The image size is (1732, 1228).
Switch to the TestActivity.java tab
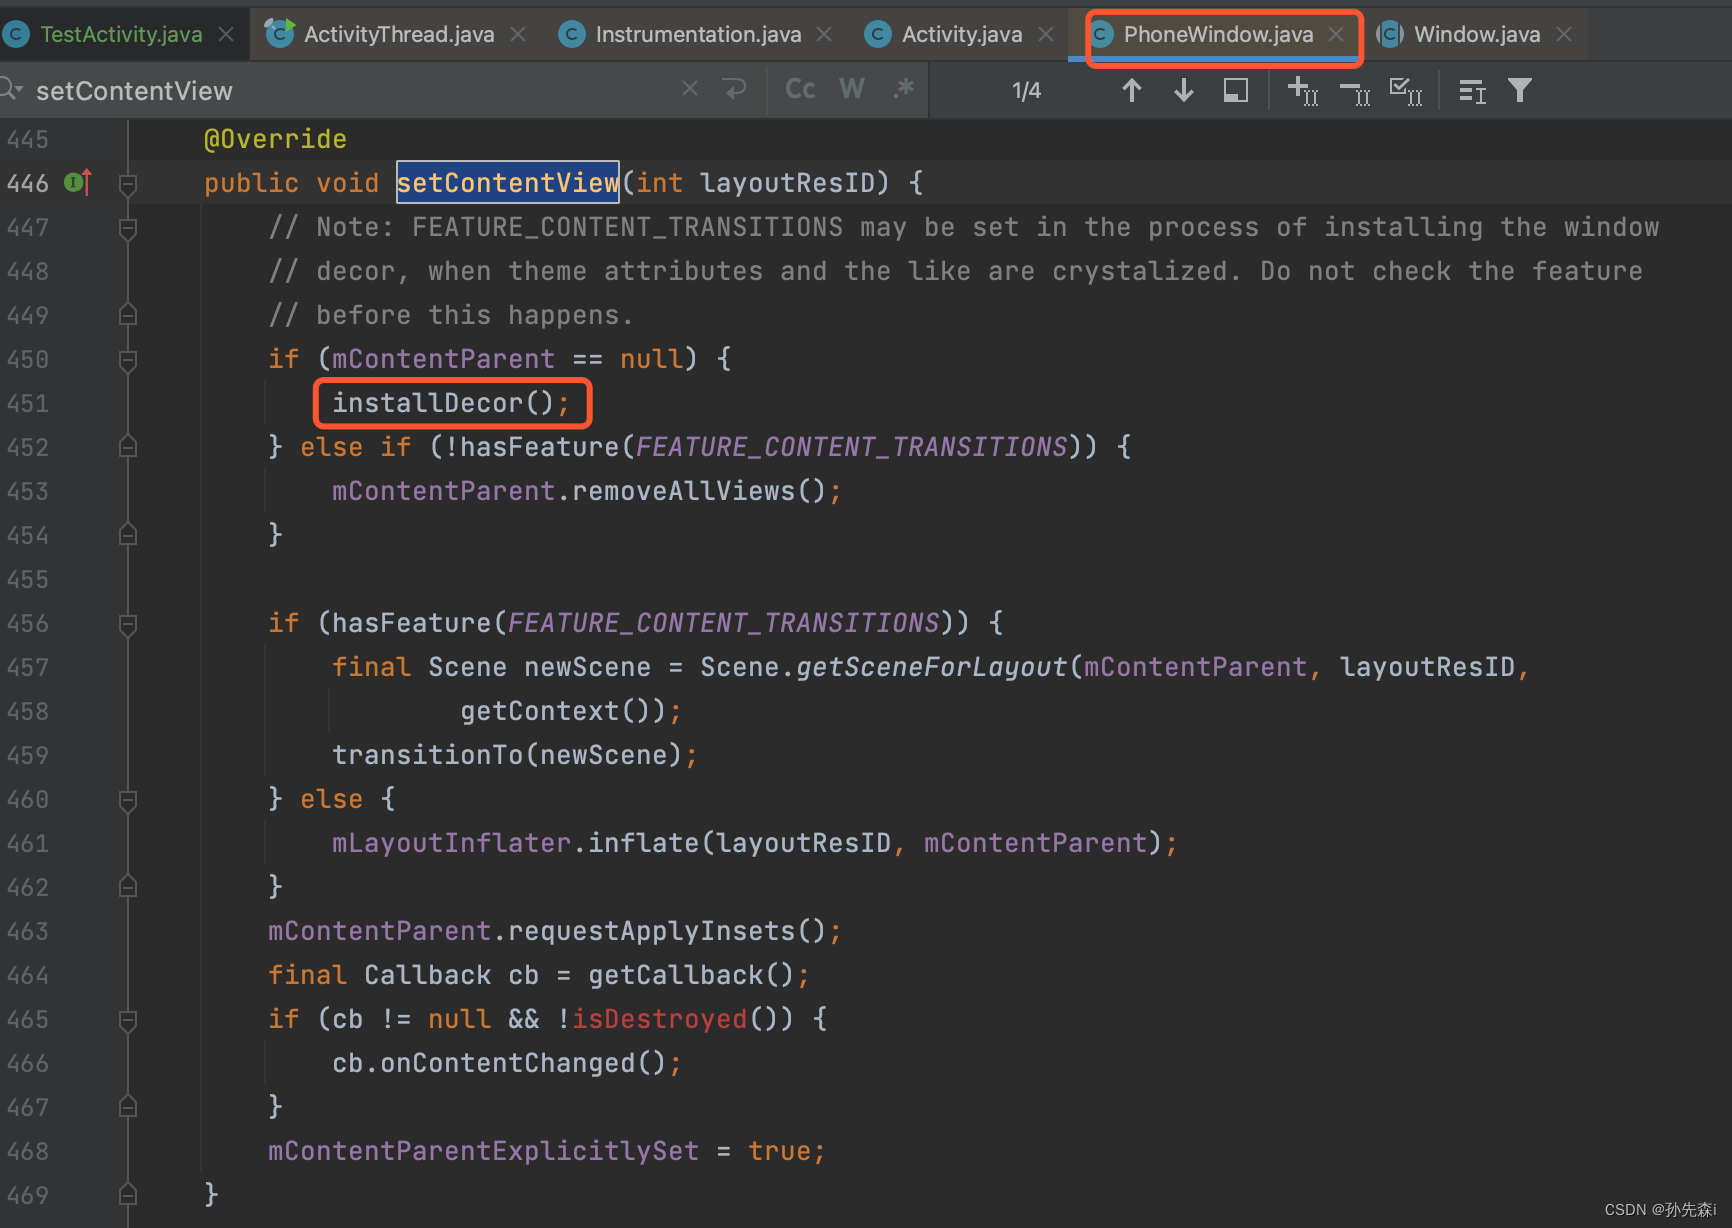[x=120, y=35]
